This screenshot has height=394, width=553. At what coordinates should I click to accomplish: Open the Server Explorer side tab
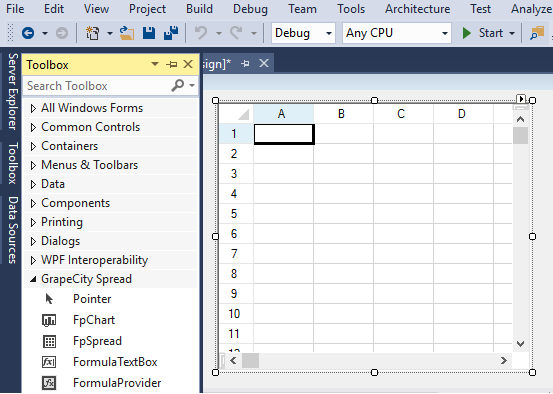[12, 91]
